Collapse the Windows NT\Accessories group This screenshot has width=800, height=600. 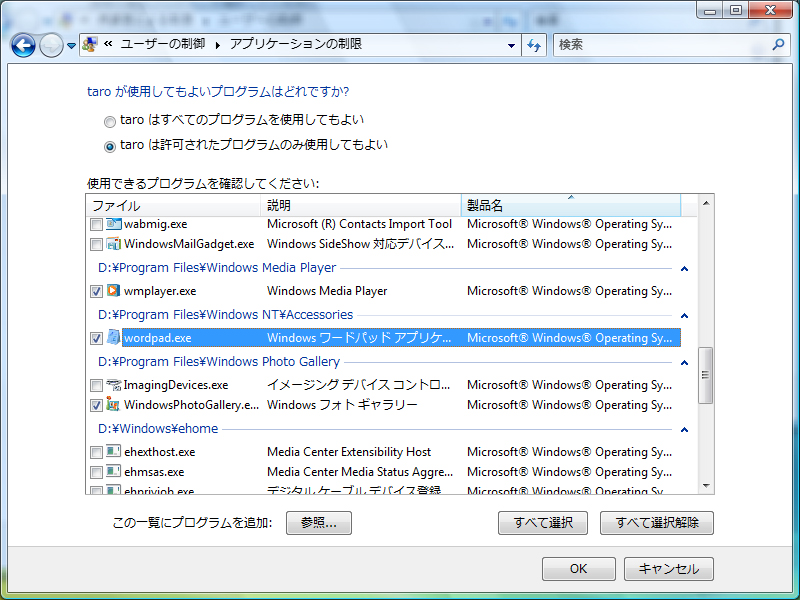click(685, 315)
